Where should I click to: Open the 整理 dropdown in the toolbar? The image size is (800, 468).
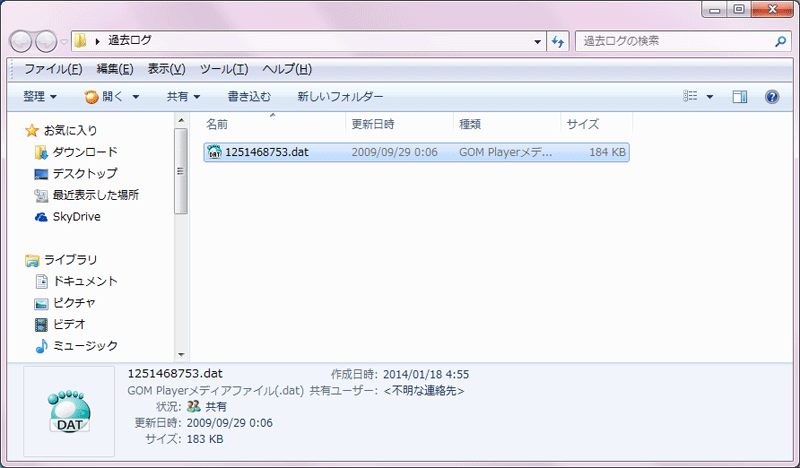click(40, 96)
